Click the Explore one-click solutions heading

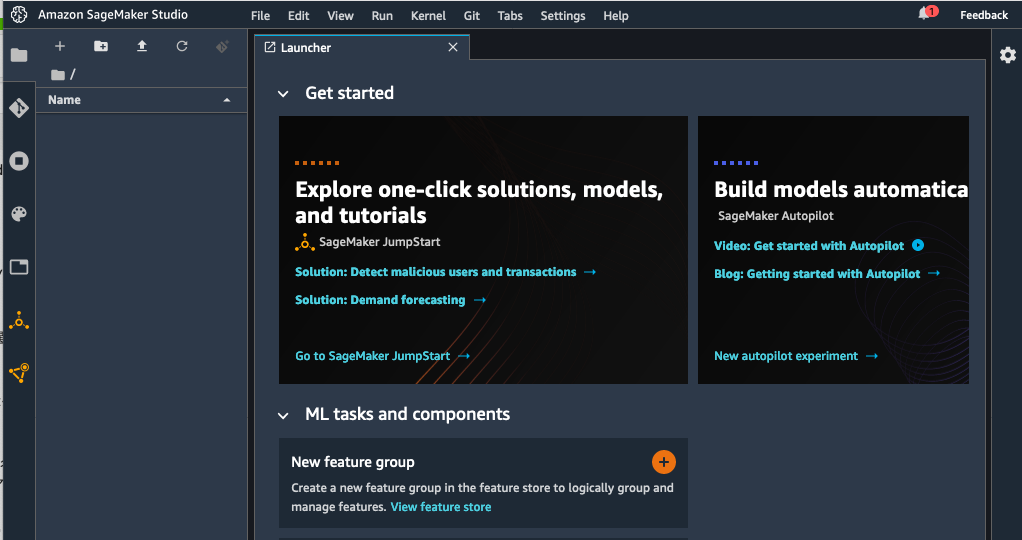[x=479, y=202]
